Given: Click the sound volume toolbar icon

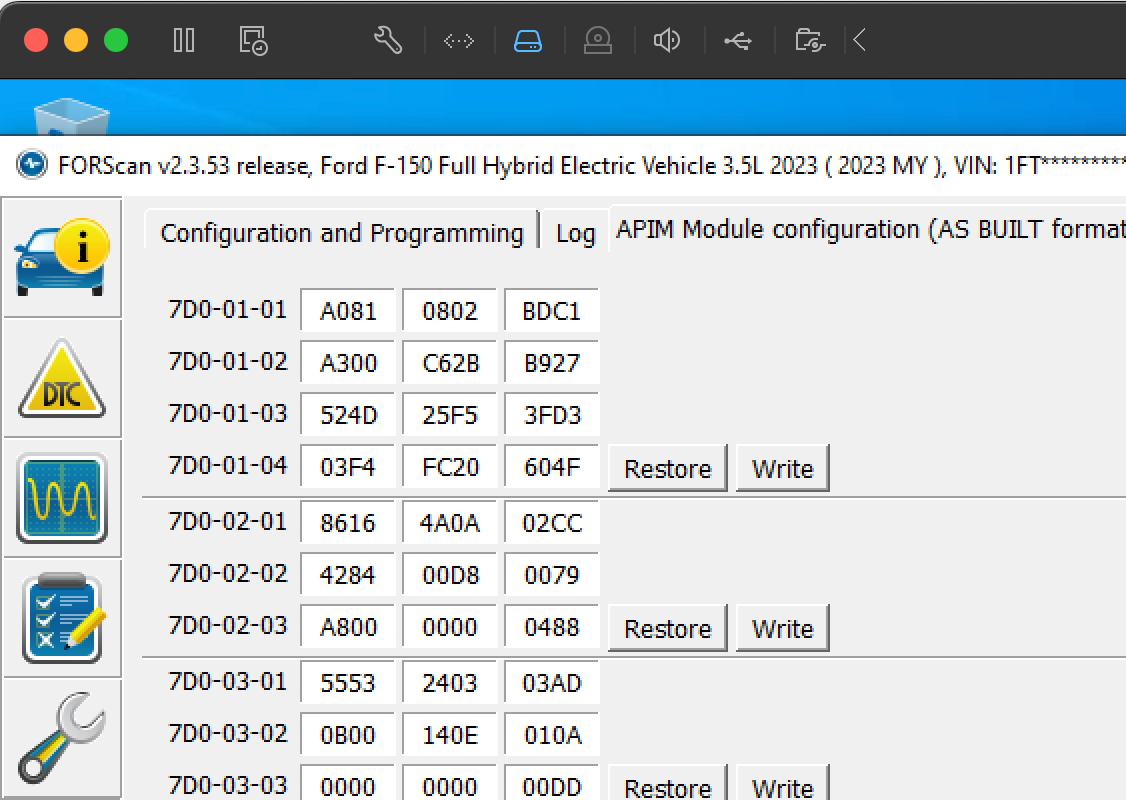Looking at the screenshot, I should click(x=667, y=40).
